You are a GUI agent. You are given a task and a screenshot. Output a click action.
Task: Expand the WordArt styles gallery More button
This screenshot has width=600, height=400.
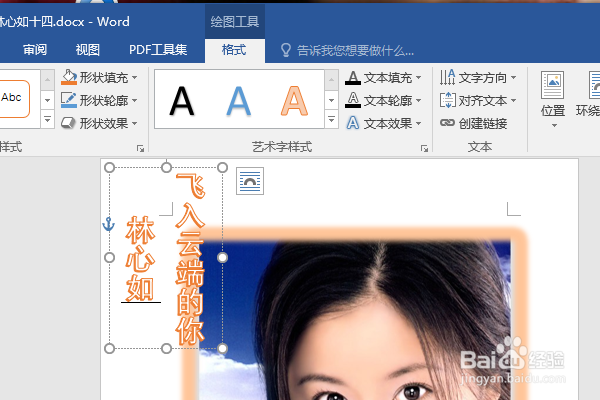point(331,119)
